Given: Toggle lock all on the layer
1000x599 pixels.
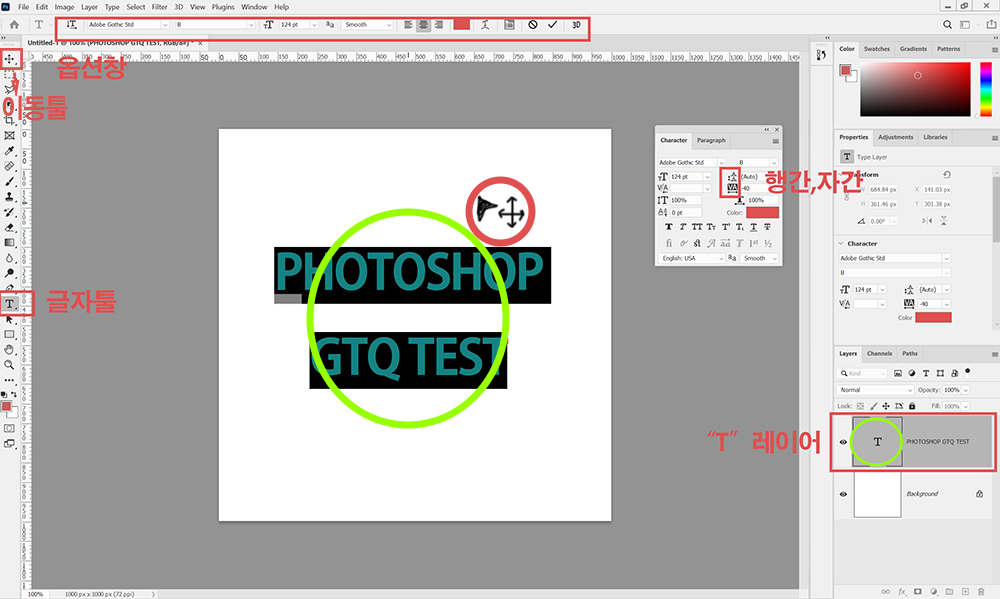Looking at the screenshot, I should pos(912,406).
